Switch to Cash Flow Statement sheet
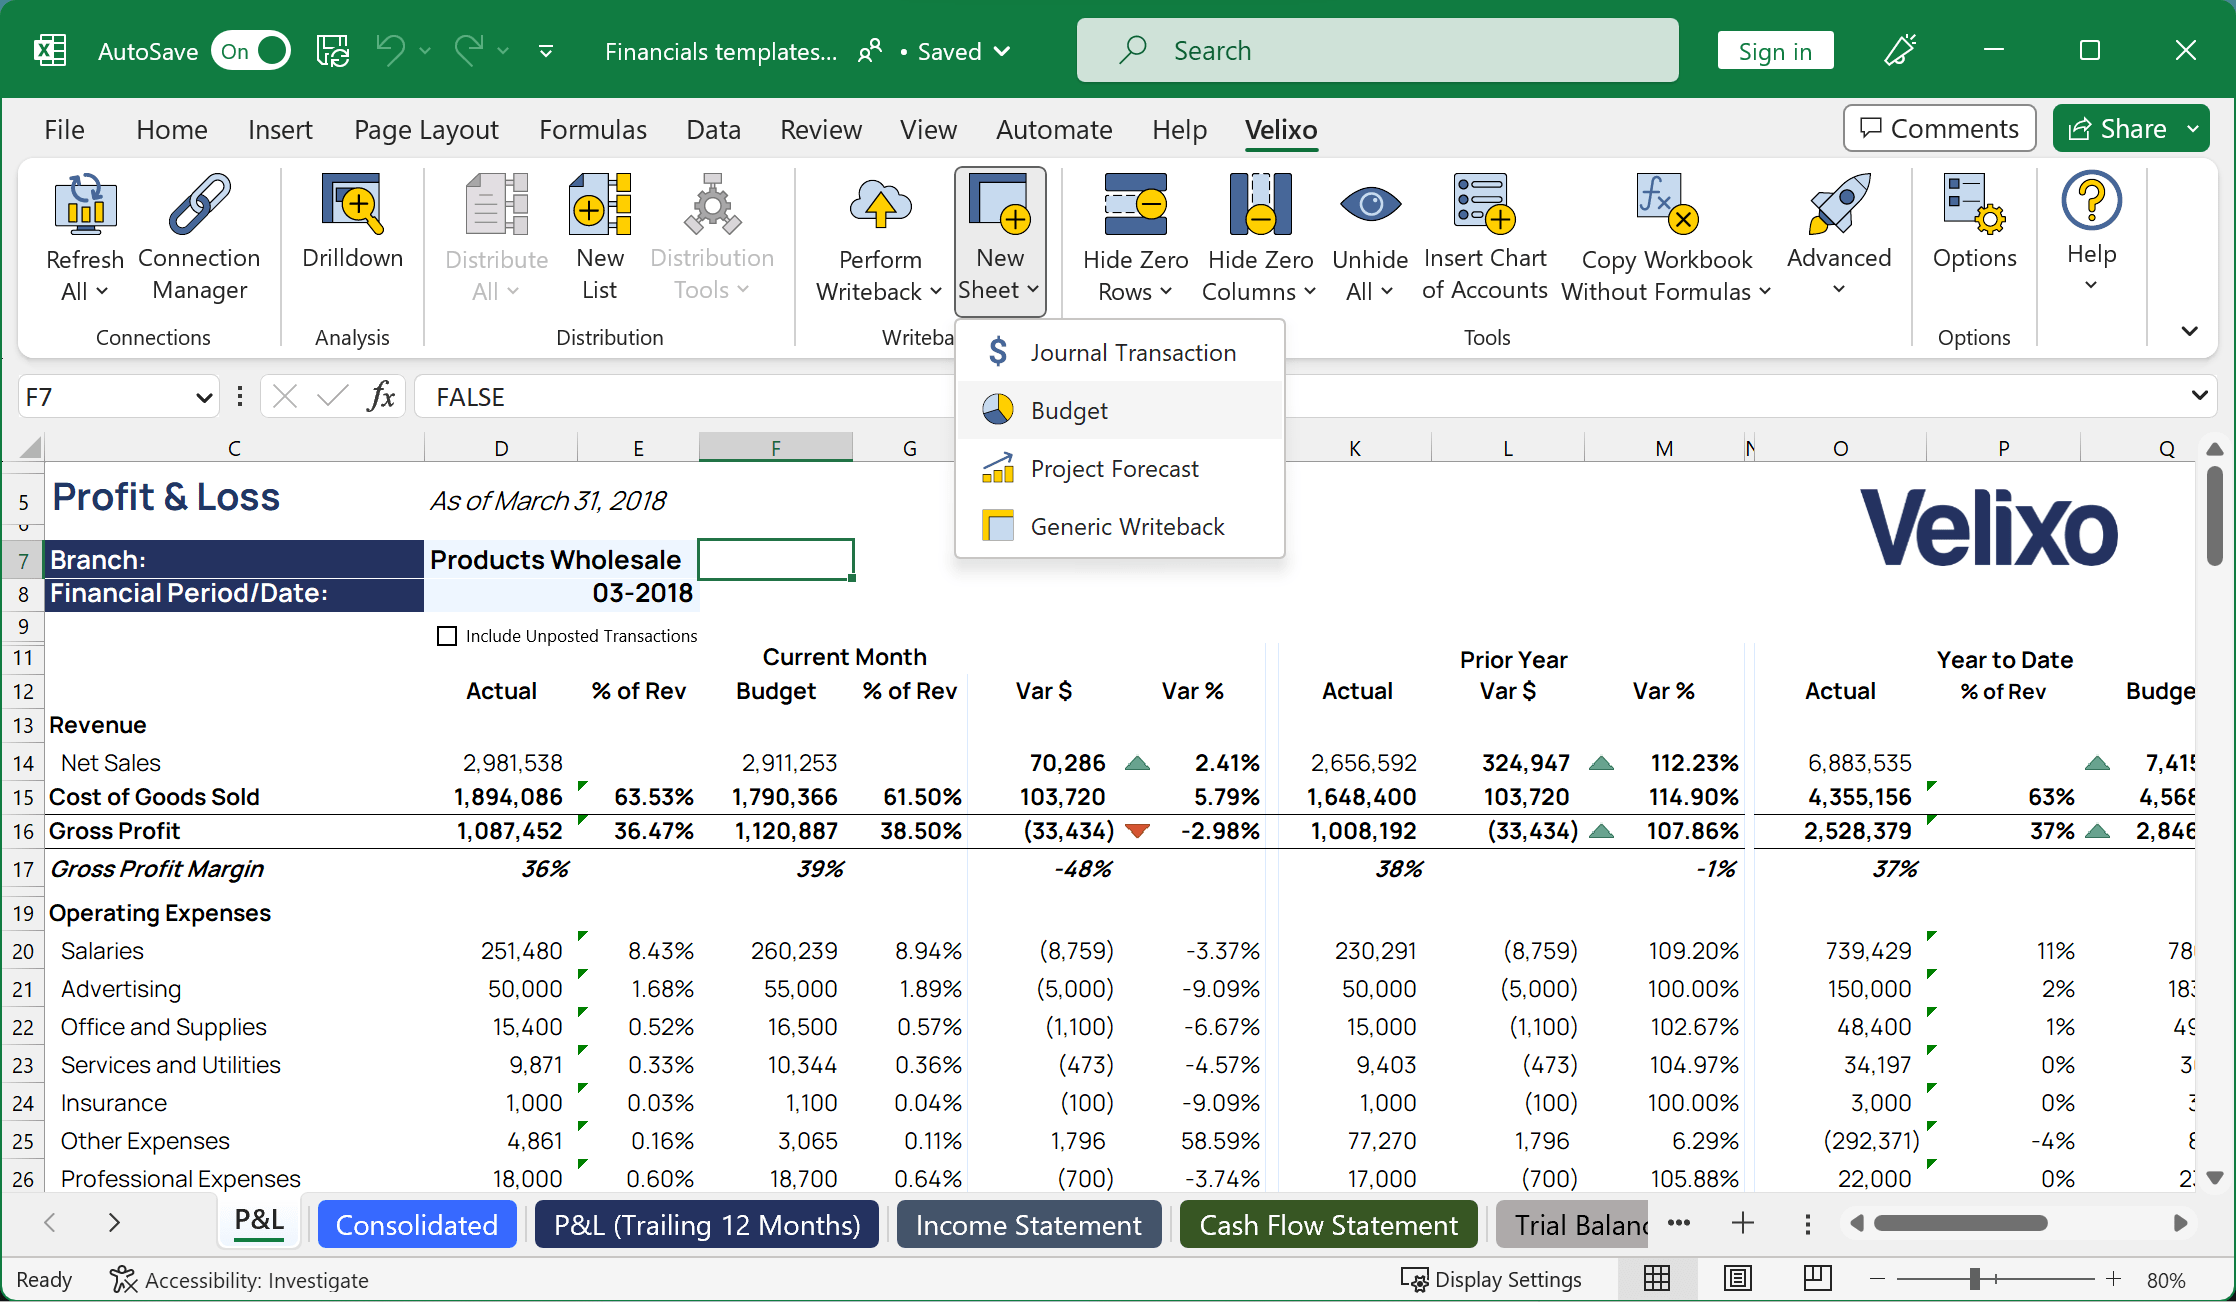 [x=1329, y=1225]
